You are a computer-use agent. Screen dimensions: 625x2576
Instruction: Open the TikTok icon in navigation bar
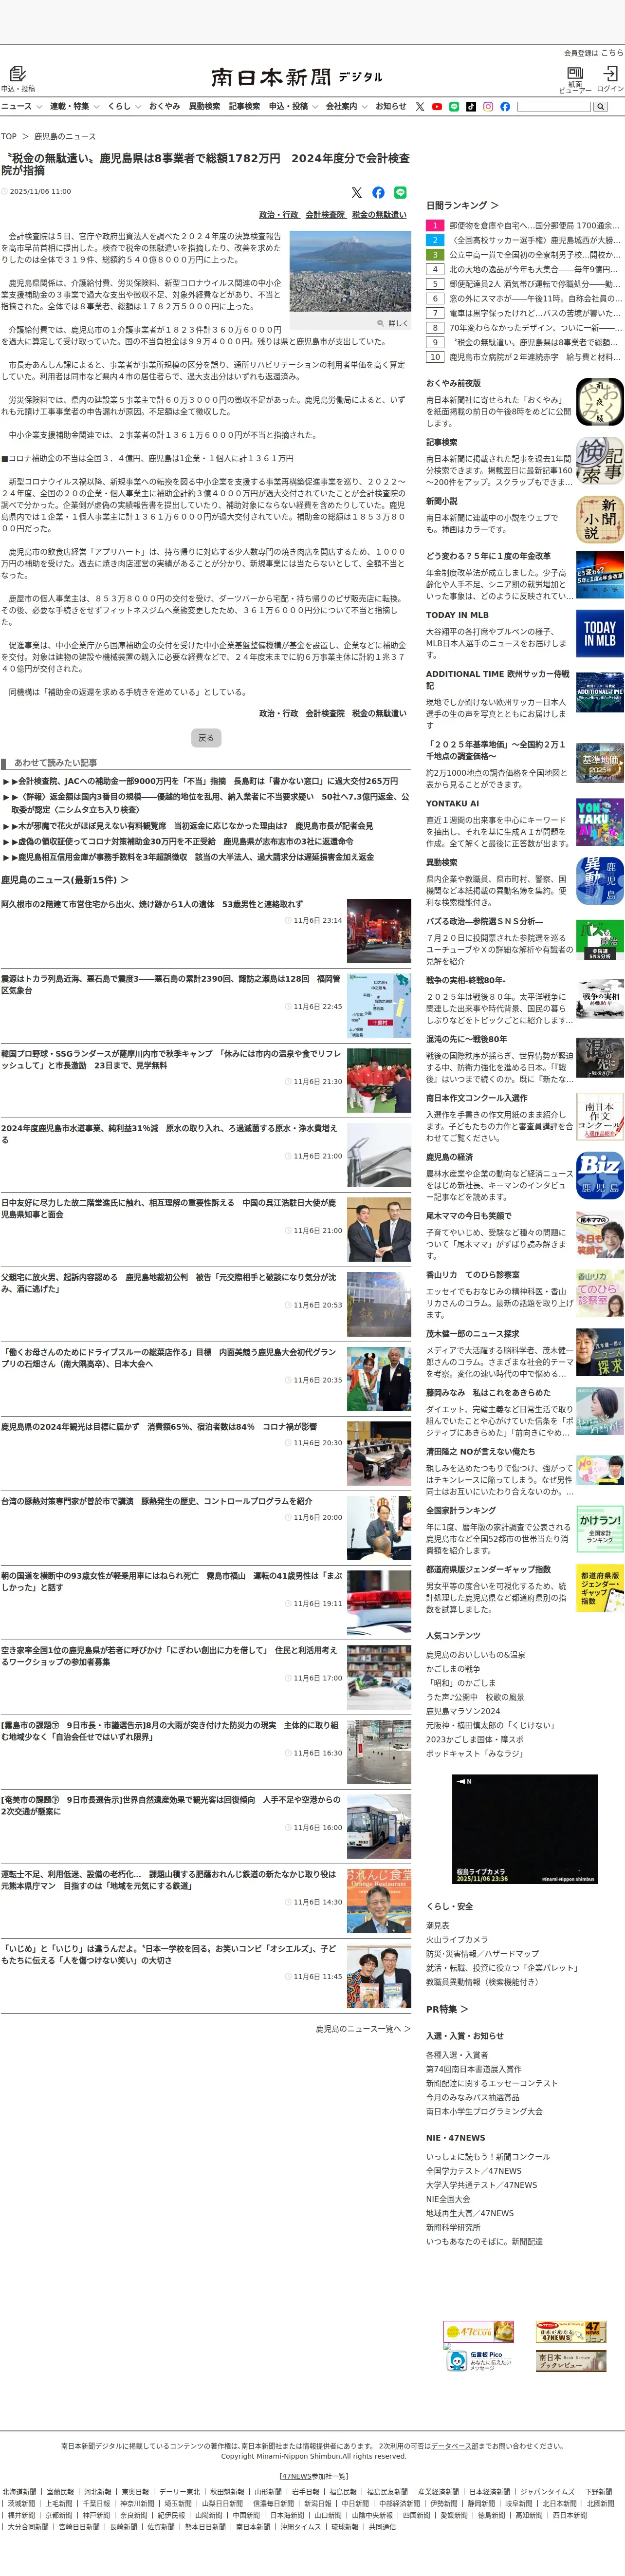tap(471, 106)
